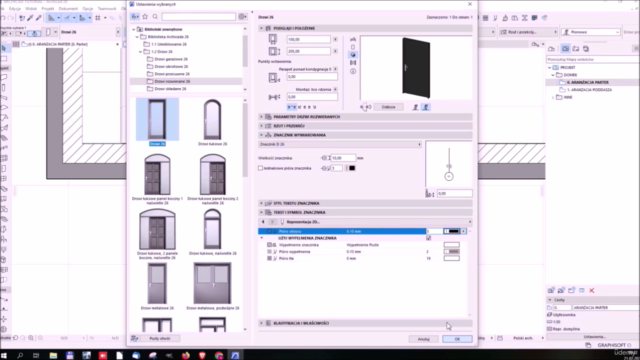Screen dimensions: 640x360
Task: Open the Projekt menu in the main window
Action: point(48,9)
